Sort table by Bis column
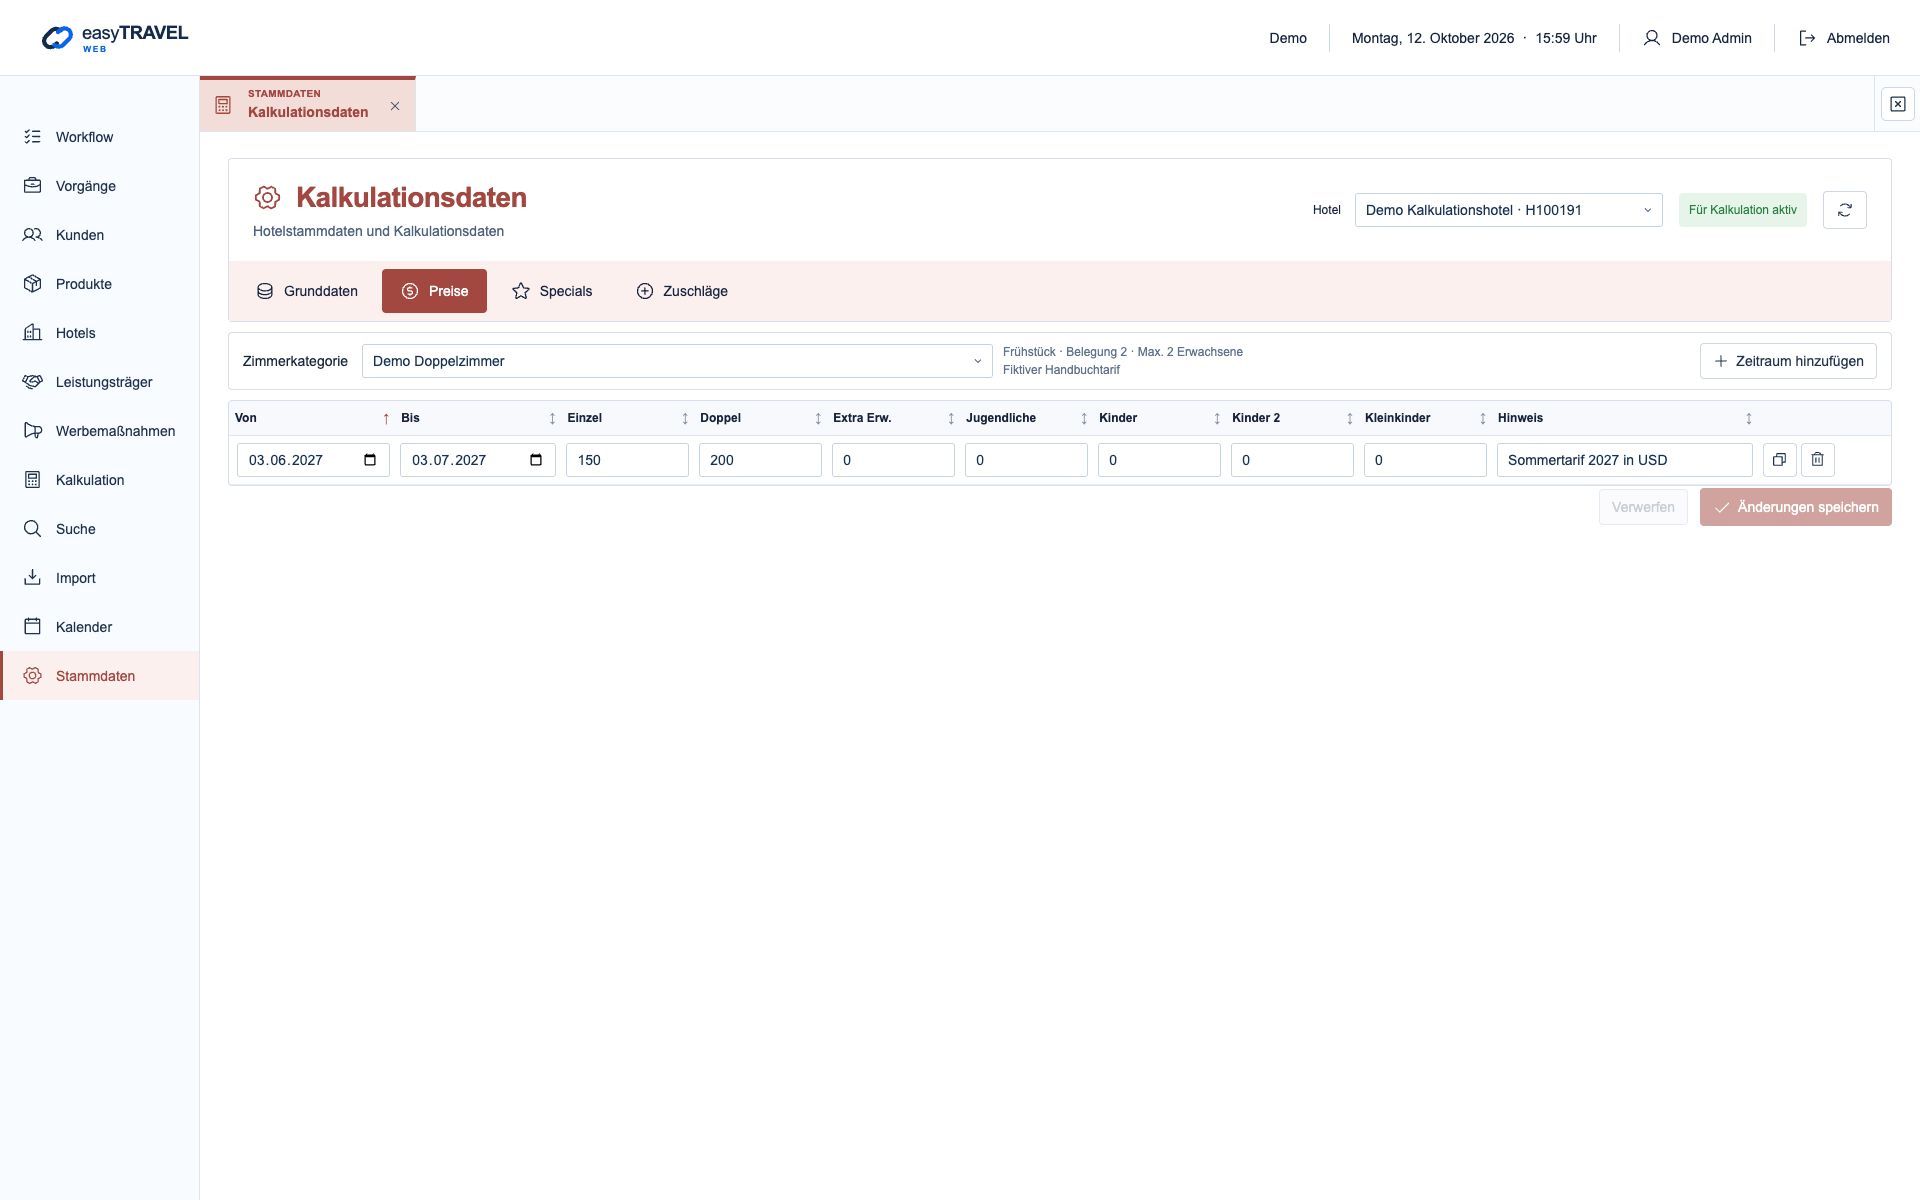Viewport: 1920px width, 1200px height. tap(478, 418)
